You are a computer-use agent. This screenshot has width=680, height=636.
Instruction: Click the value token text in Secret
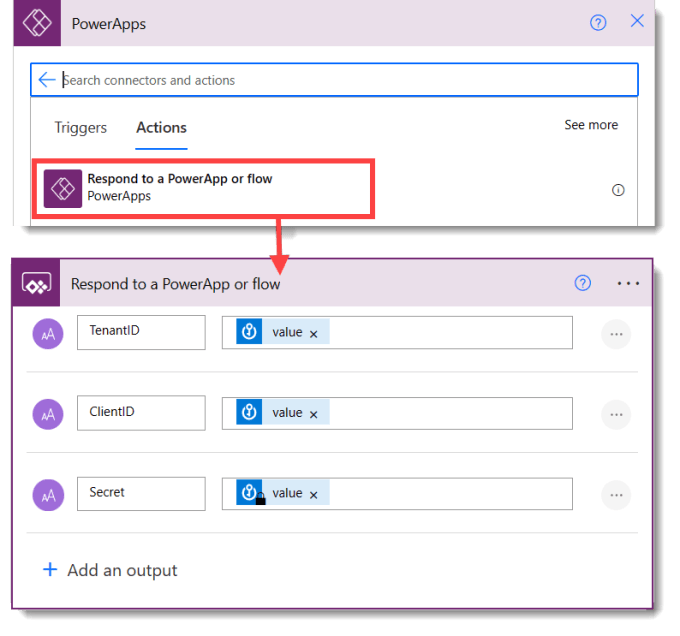pos(287,493)
